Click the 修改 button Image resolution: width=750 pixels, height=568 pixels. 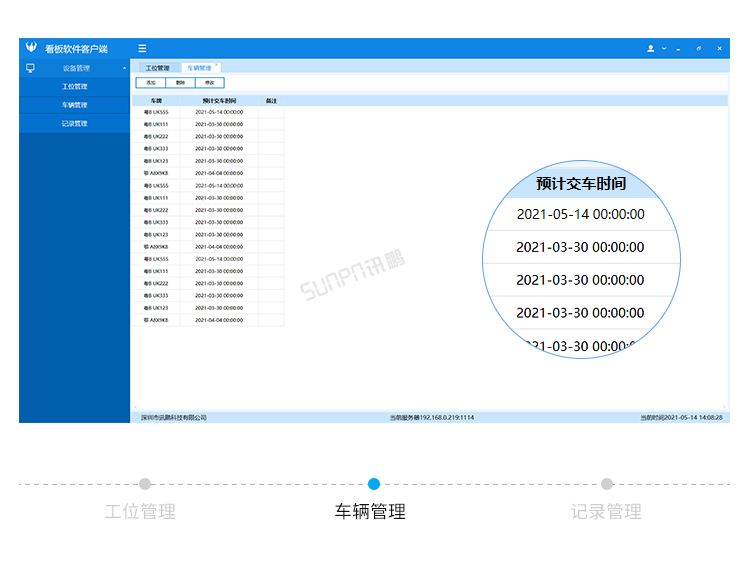210,83
